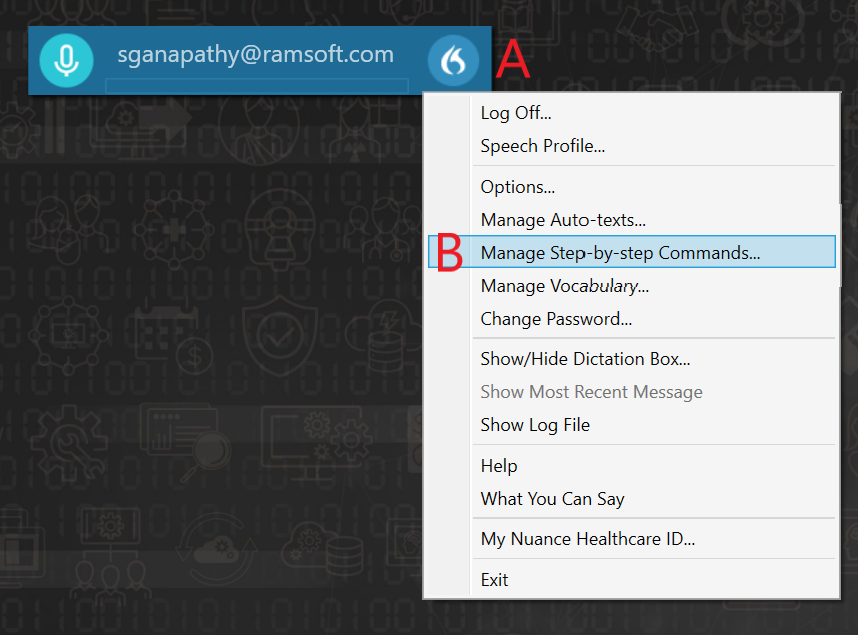The image size is (858, 635).
Task: Click the microphone icon to start dictation
Action: pos(66,60)
